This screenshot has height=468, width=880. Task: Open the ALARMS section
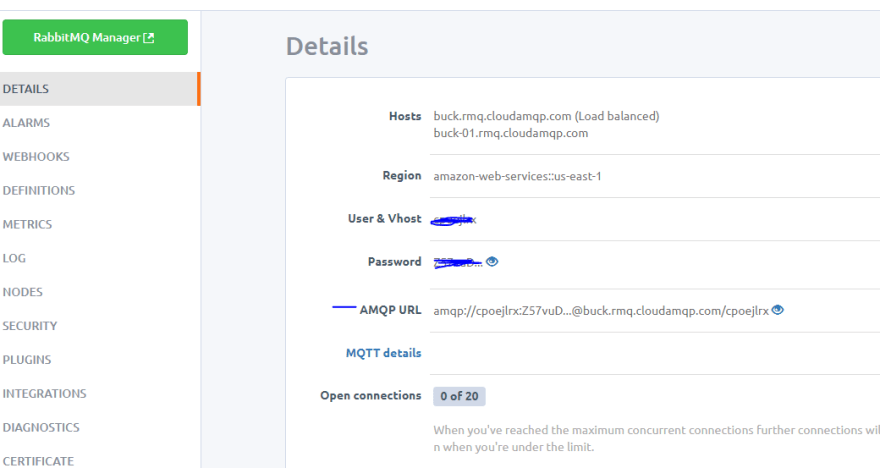tap(26, 123)
